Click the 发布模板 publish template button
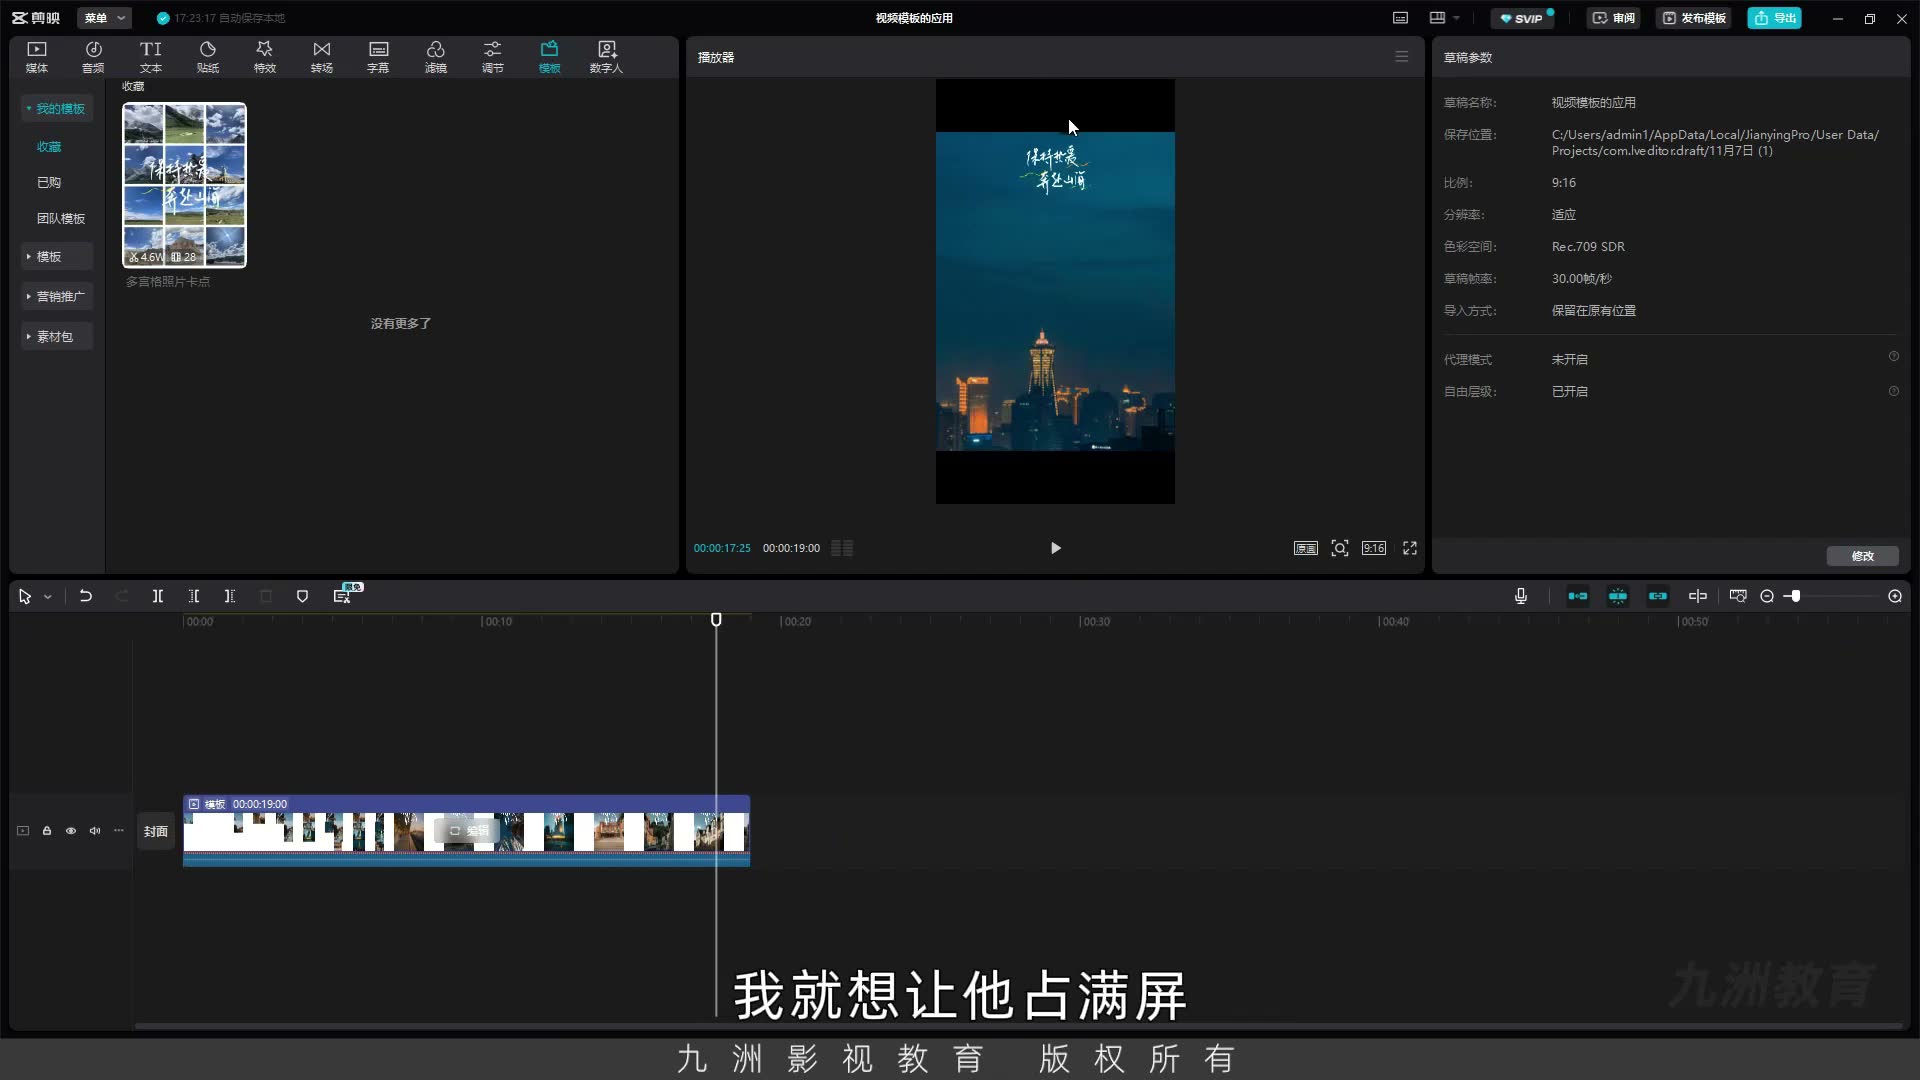This screenshot has height=1080, width=1920. (x=1695, y=18)
